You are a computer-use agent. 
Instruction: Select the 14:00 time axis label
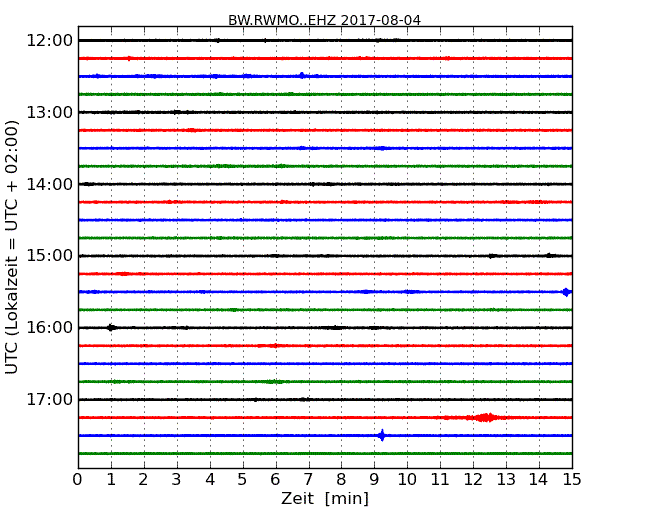(49, 184)
